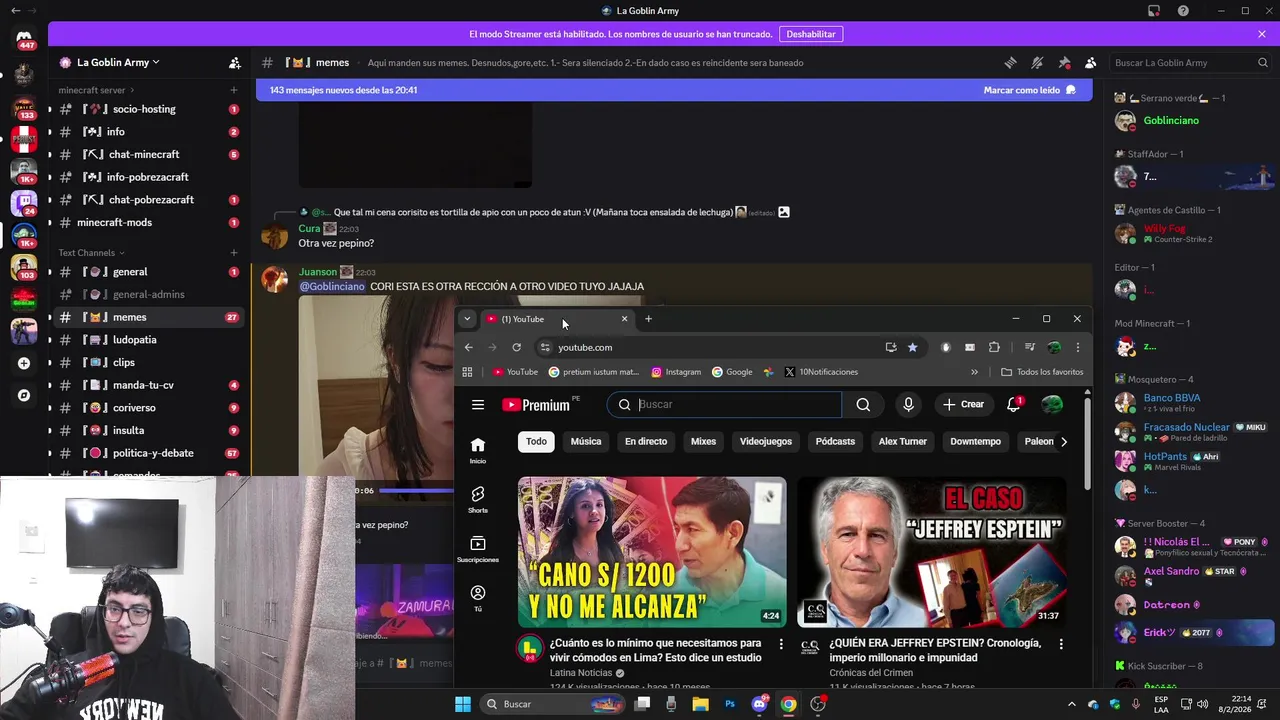Open Chrome profile avatar in toolbar
This screenshot has width=1280, height=720.
pos(1054,347)
